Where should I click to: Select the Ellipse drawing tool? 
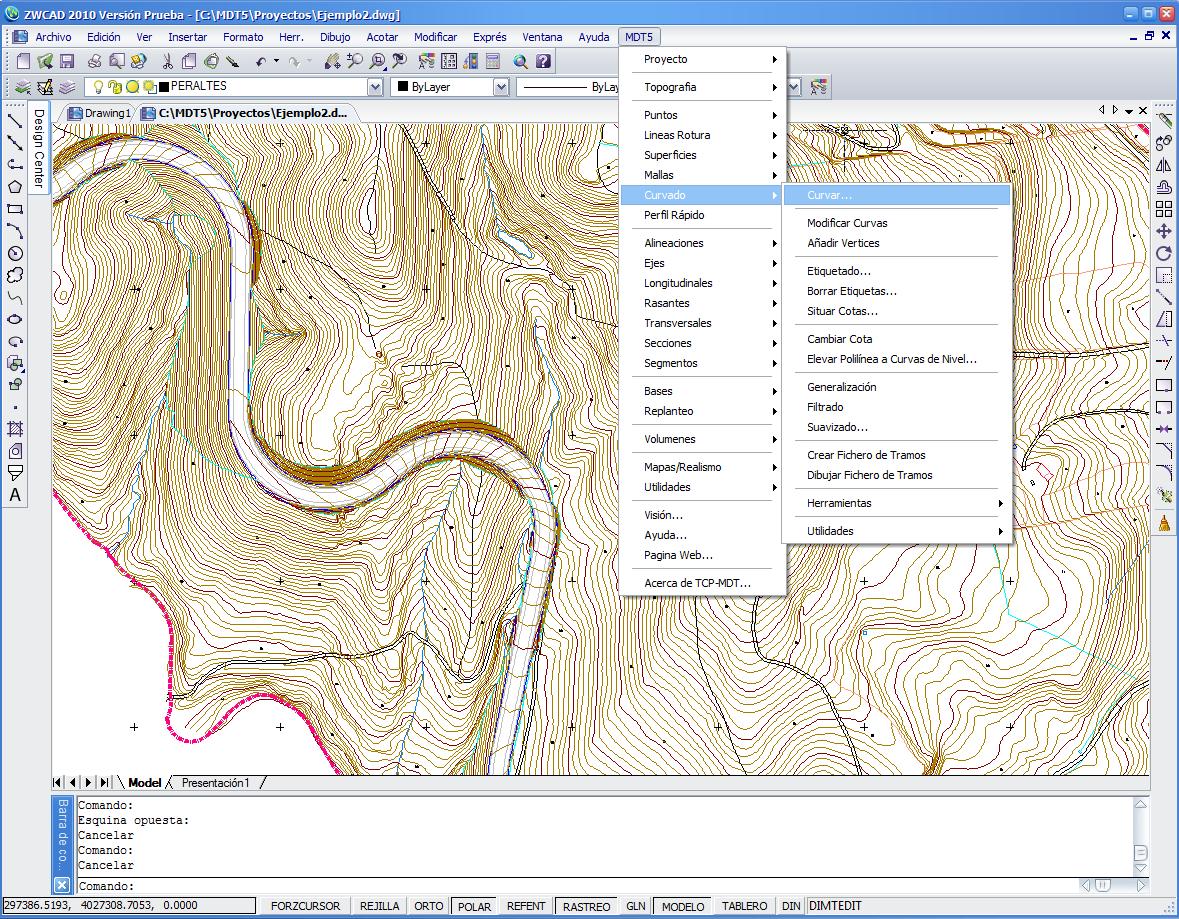click(14, 319)
